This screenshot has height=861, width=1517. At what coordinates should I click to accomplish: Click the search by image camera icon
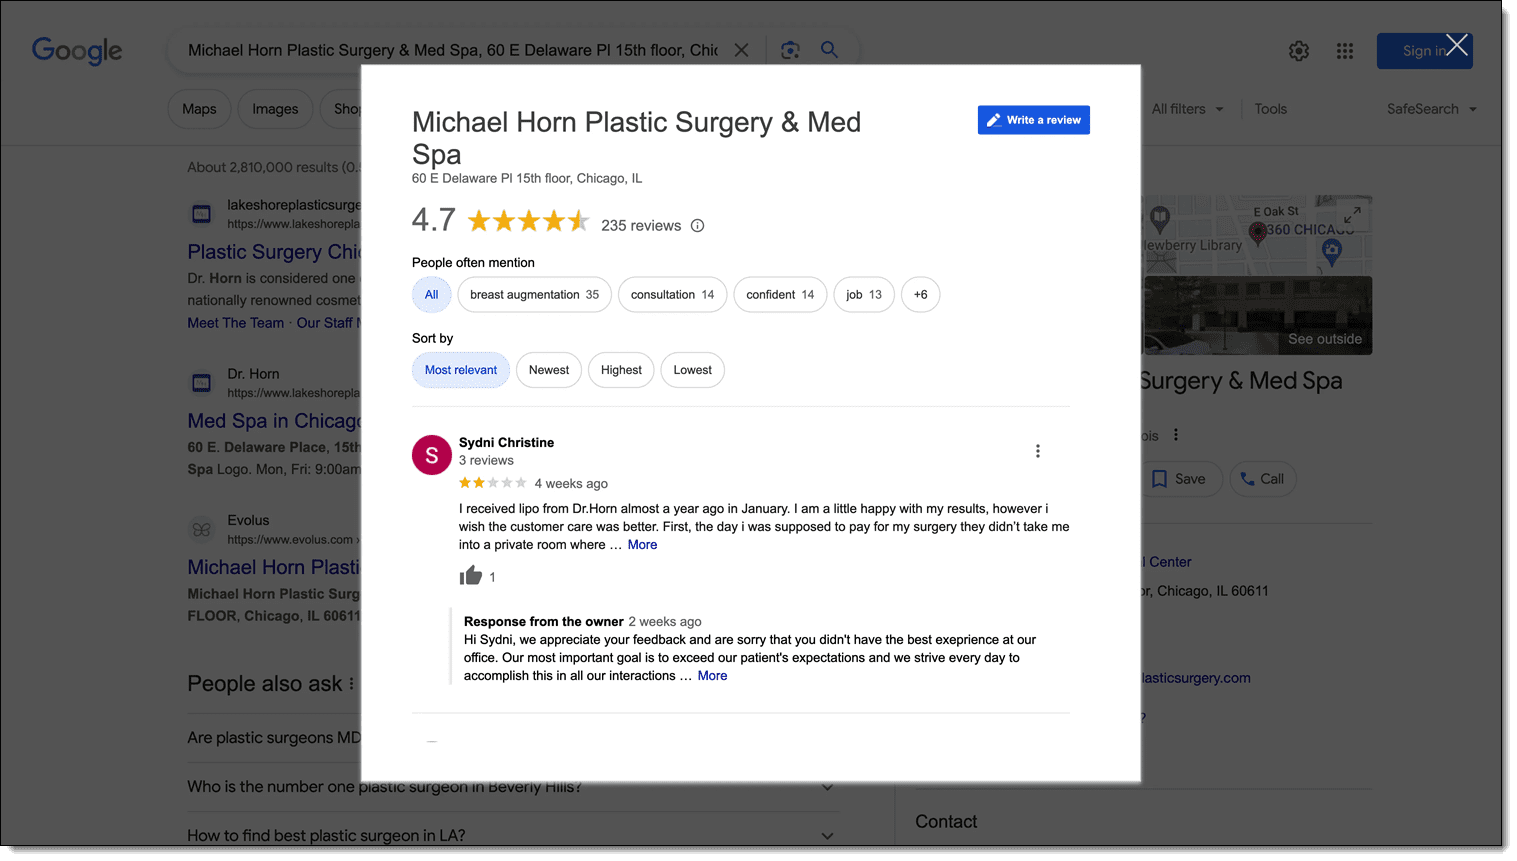click(x=790, y=49)
